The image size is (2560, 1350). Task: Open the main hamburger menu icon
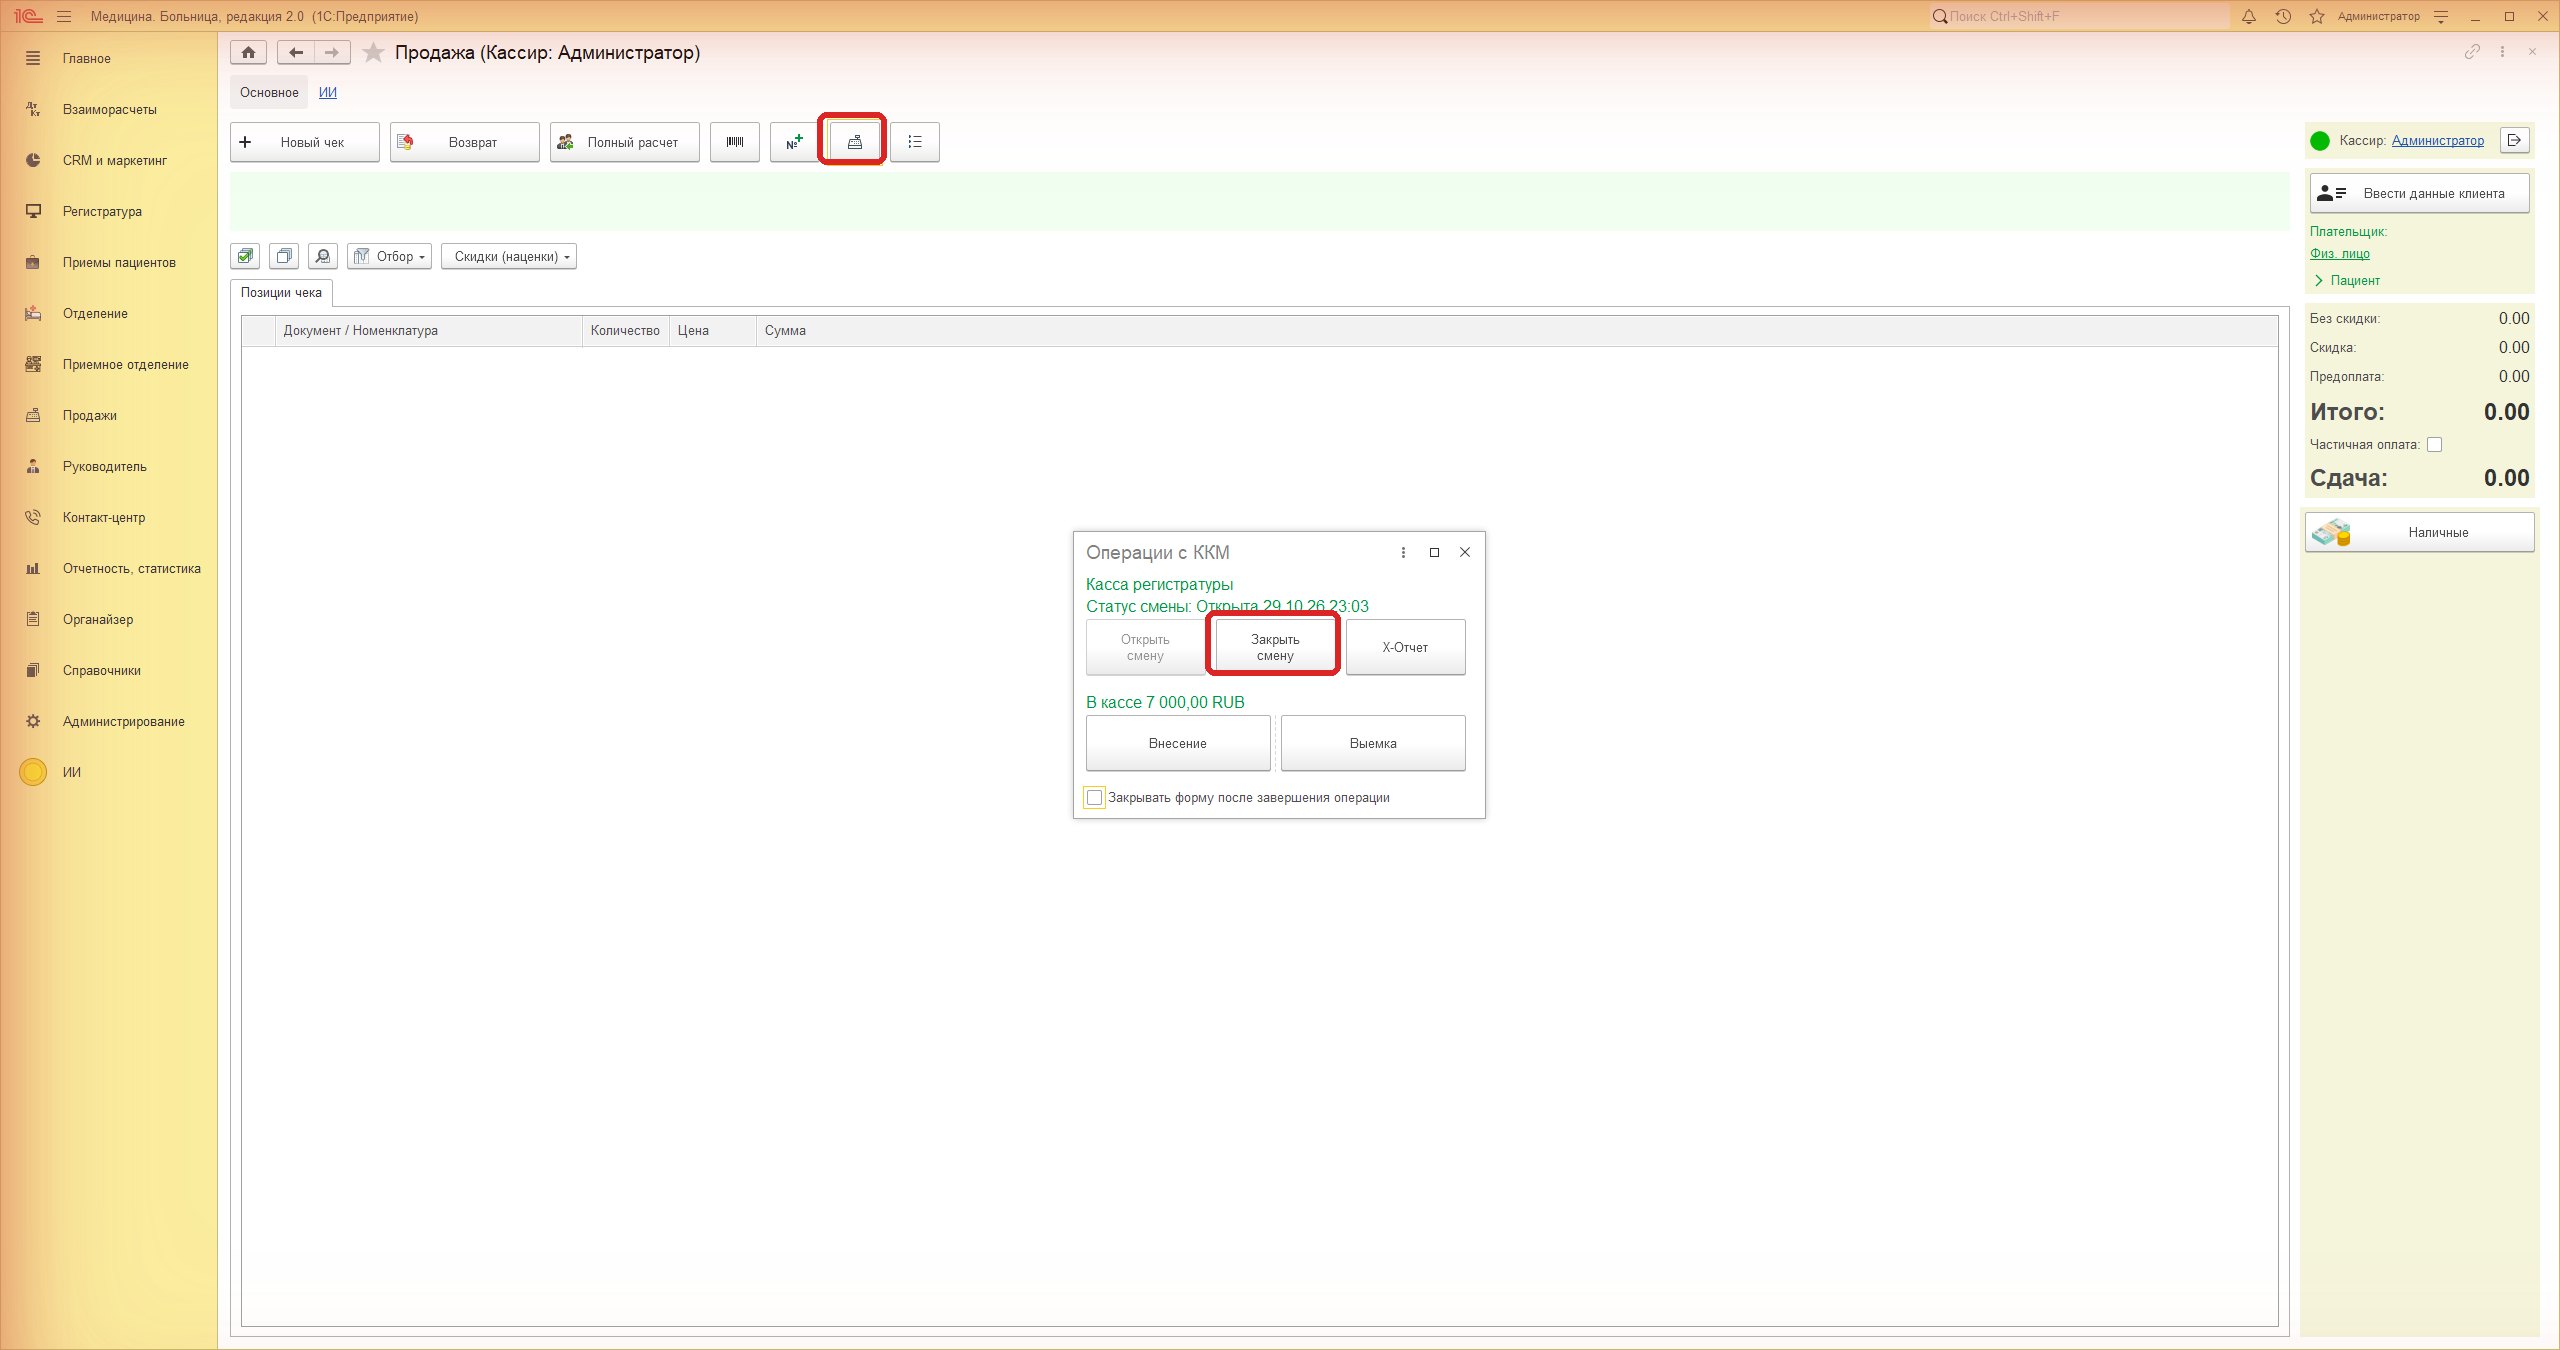point(64,16)
